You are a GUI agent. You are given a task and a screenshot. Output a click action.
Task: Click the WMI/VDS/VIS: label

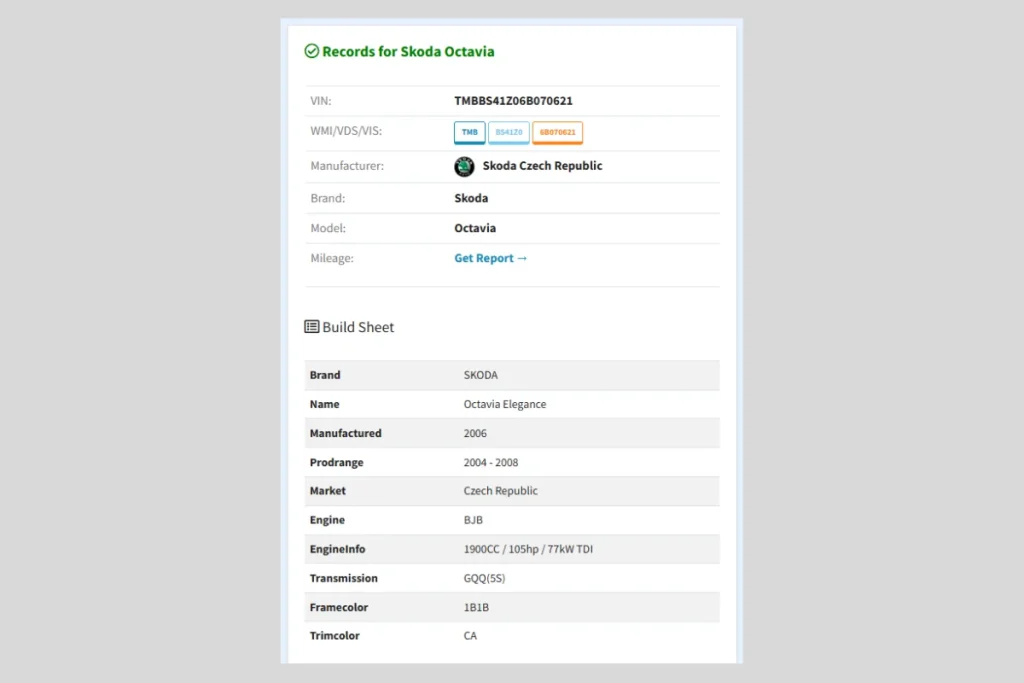(x=346, y=131)
